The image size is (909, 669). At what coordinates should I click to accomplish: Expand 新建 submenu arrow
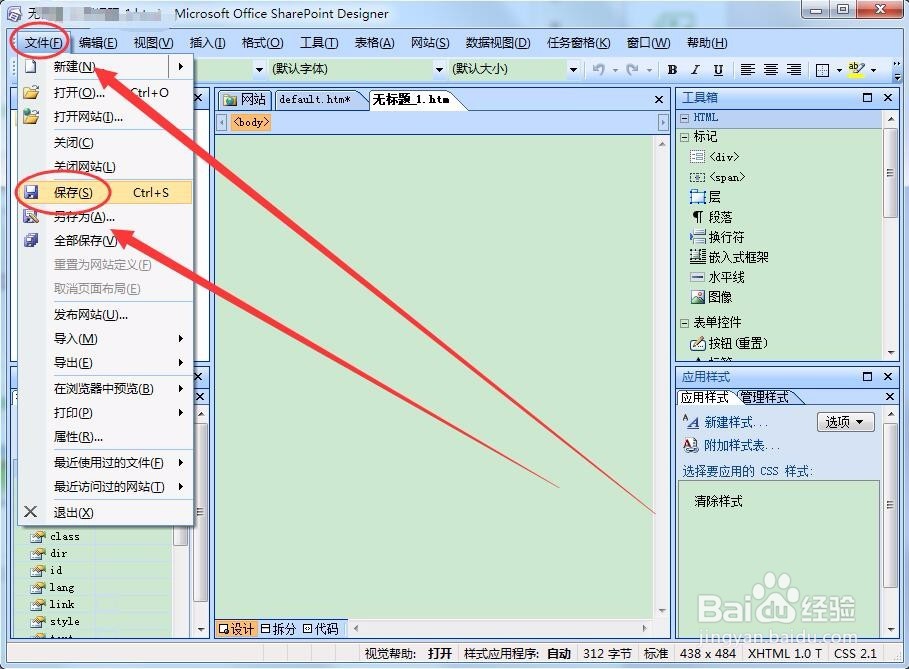coord(181,67)
